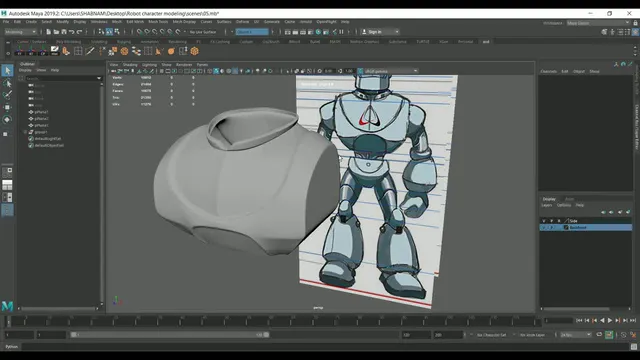Click the Play forward button
Screen dimensions: 640x360
[610, 321]
